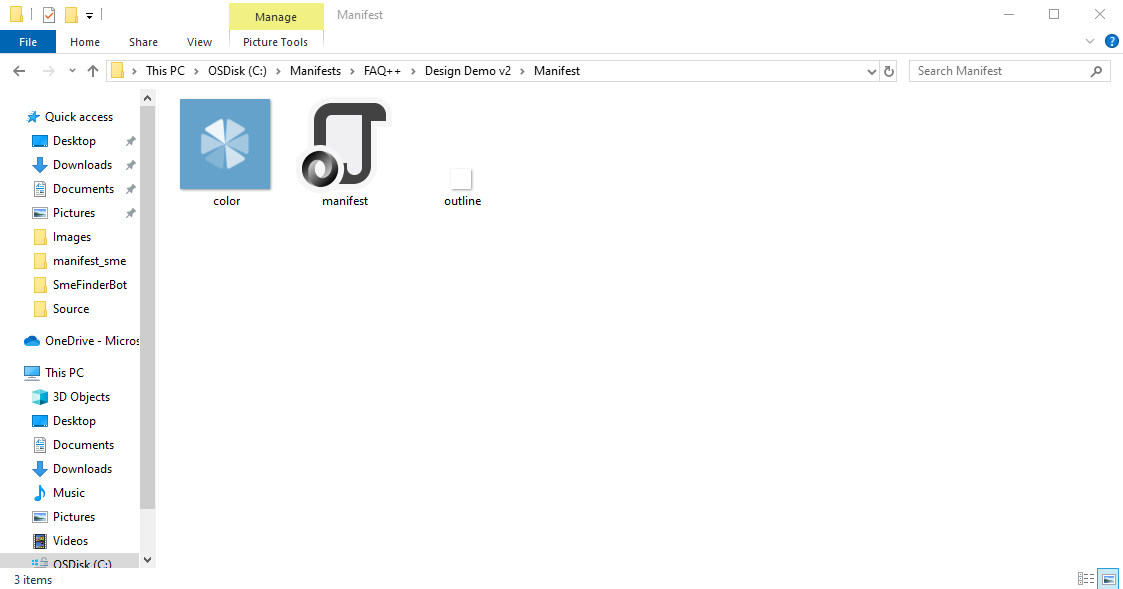Select the manifest JSON file icon
The width and height of the screenshot is (1123, 589).
click(344, 144)
